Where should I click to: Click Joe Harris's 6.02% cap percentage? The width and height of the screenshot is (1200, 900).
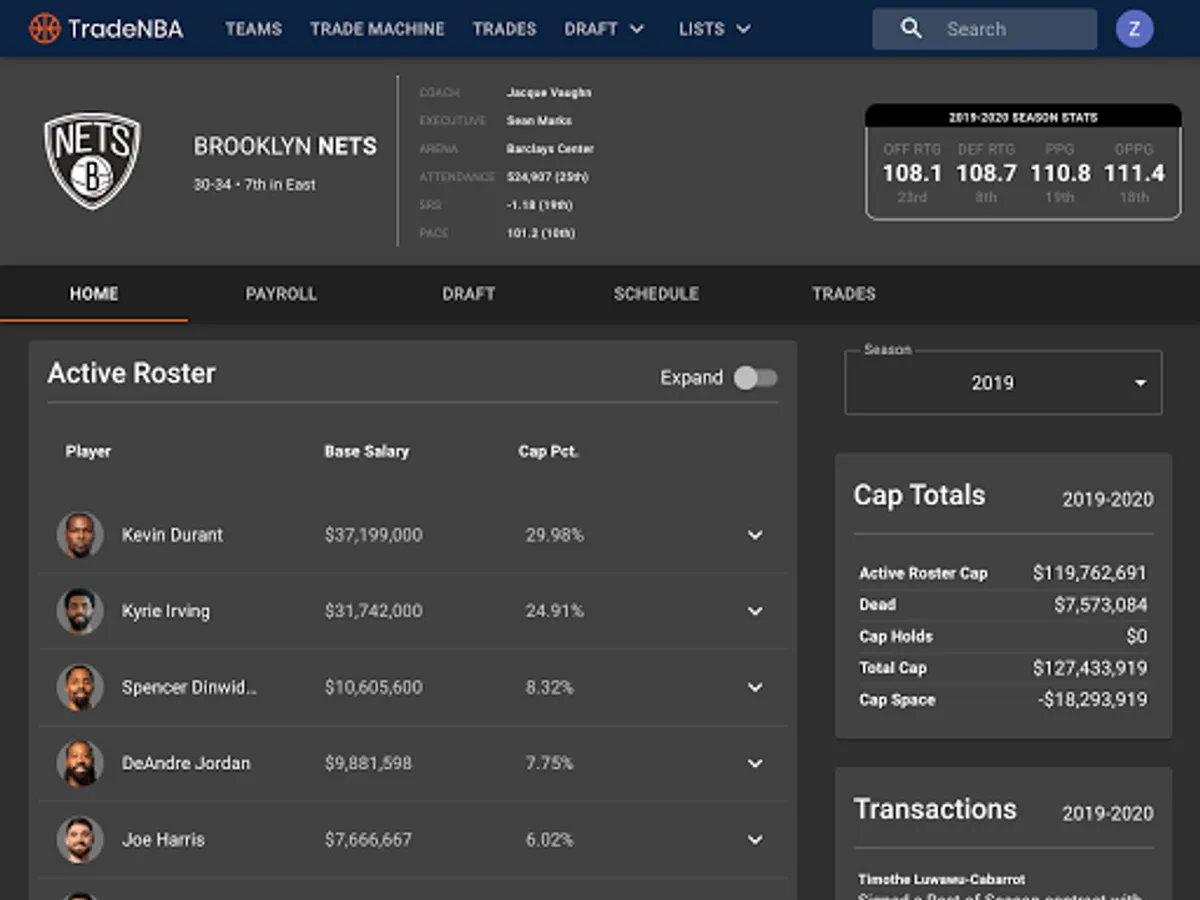tap(550, 839)
